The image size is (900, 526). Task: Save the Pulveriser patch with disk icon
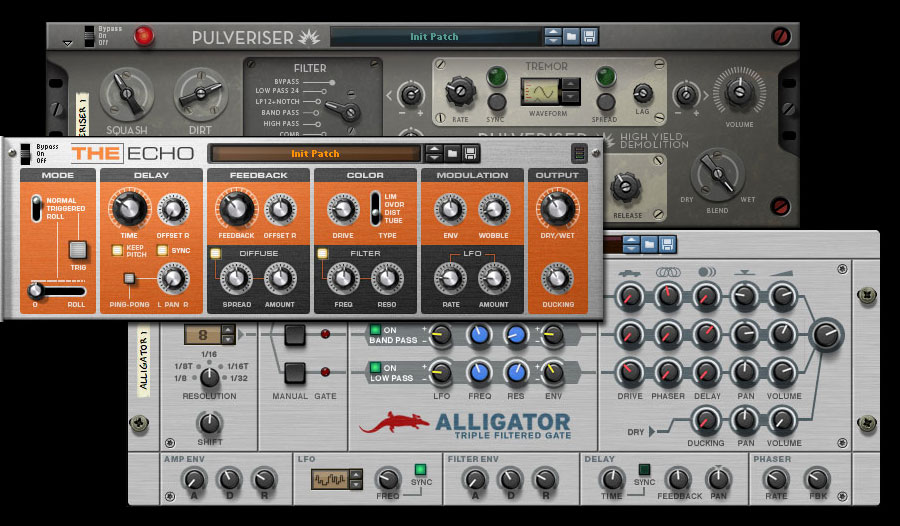pyautogui.click(x=589, y=37)
